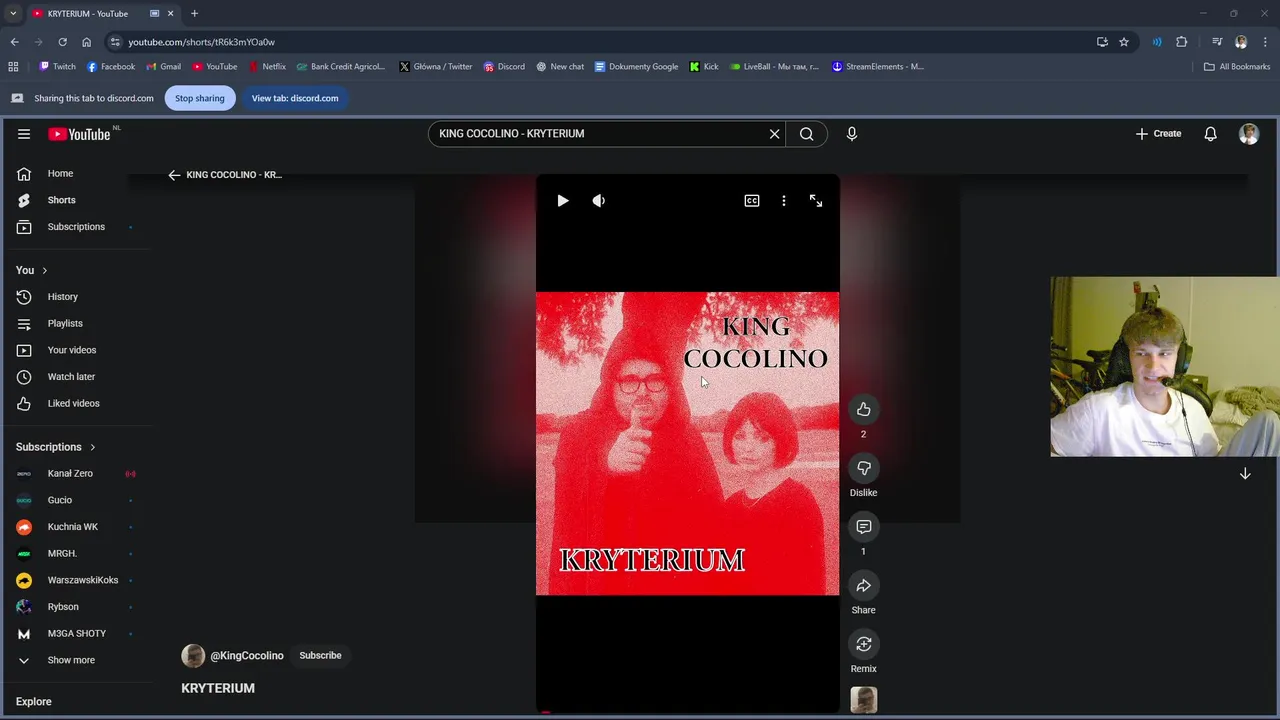Open the browser home page

(x=86, y=42)
